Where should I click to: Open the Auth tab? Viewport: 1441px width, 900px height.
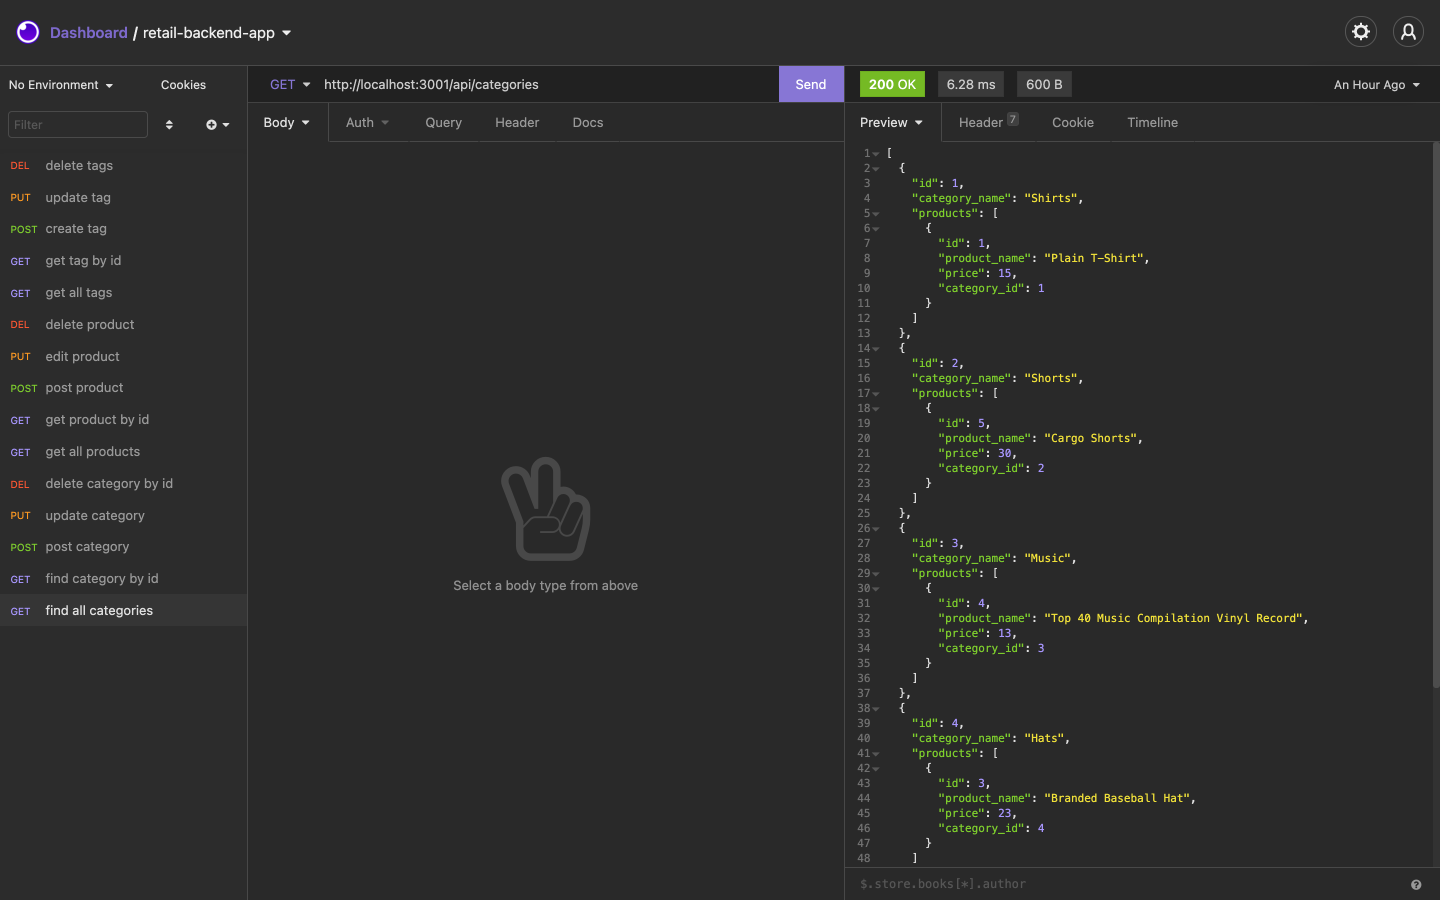click(367, 122)
